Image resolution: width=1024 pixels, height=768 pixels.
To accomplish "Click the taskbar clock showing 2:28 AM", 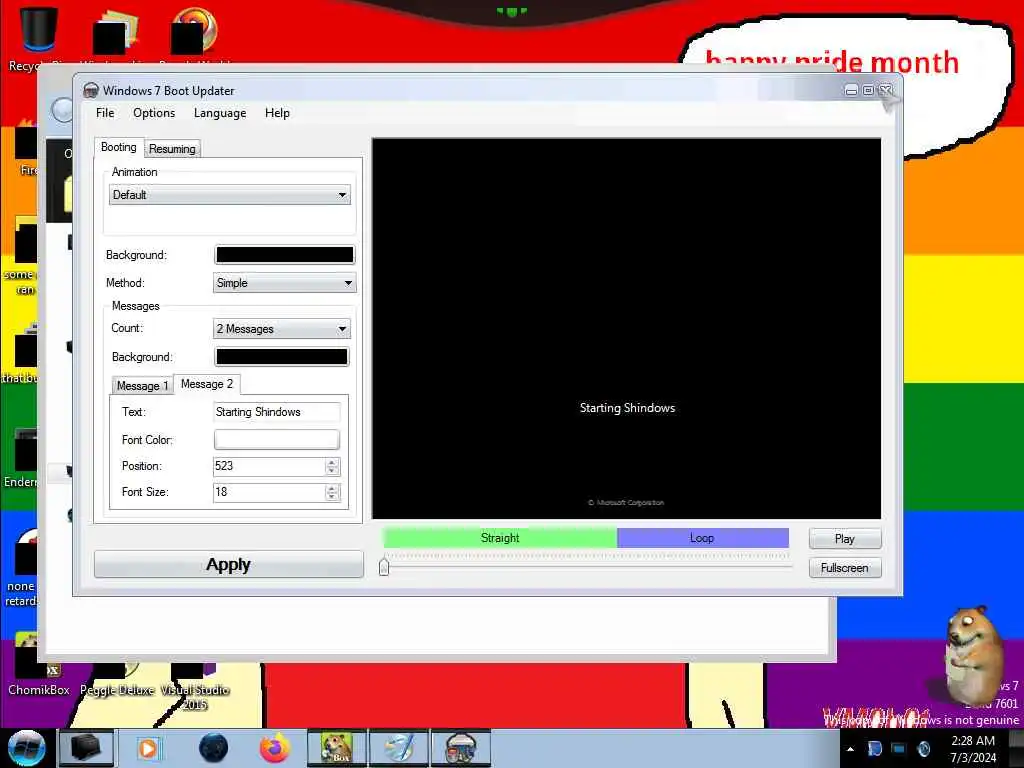I will click(x=973, y=748).
